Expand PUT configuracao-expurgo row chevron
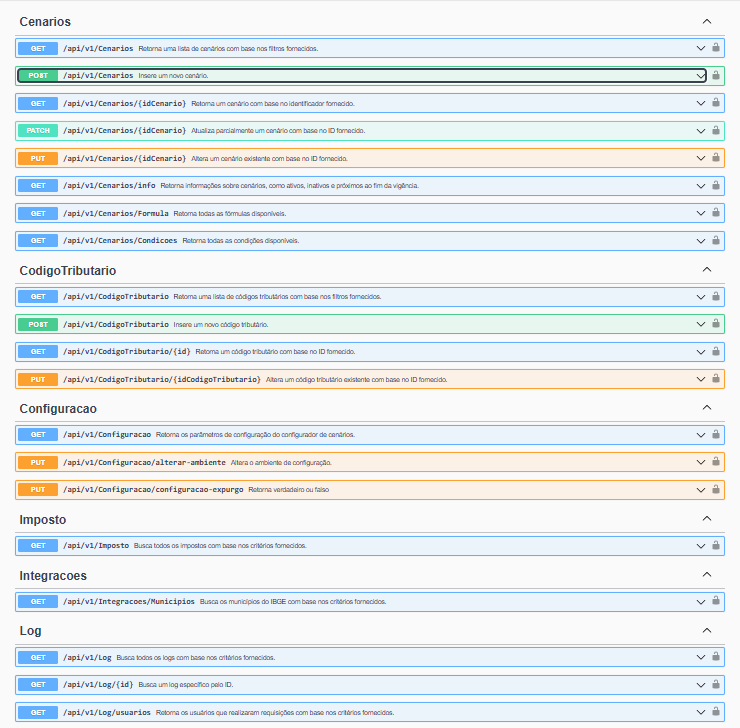The width and height of the screenshot is (740, 728). [x=701, y=490]
